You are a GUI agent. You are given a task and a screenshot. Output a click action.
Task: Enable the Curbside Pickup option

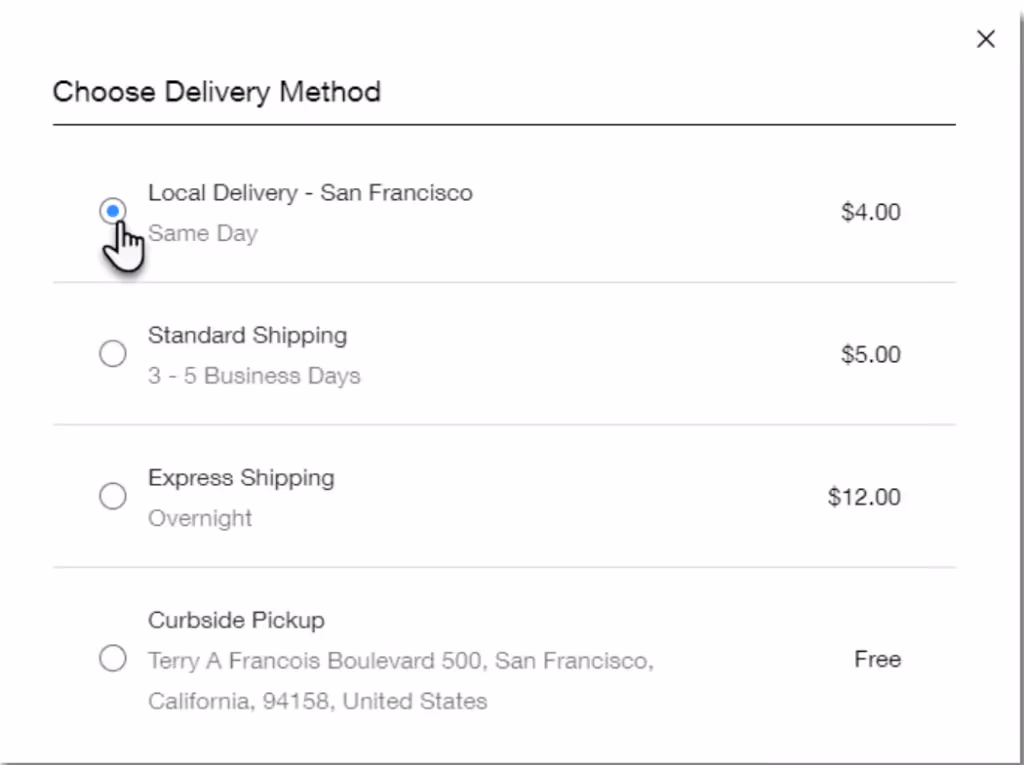pos(113,659)
